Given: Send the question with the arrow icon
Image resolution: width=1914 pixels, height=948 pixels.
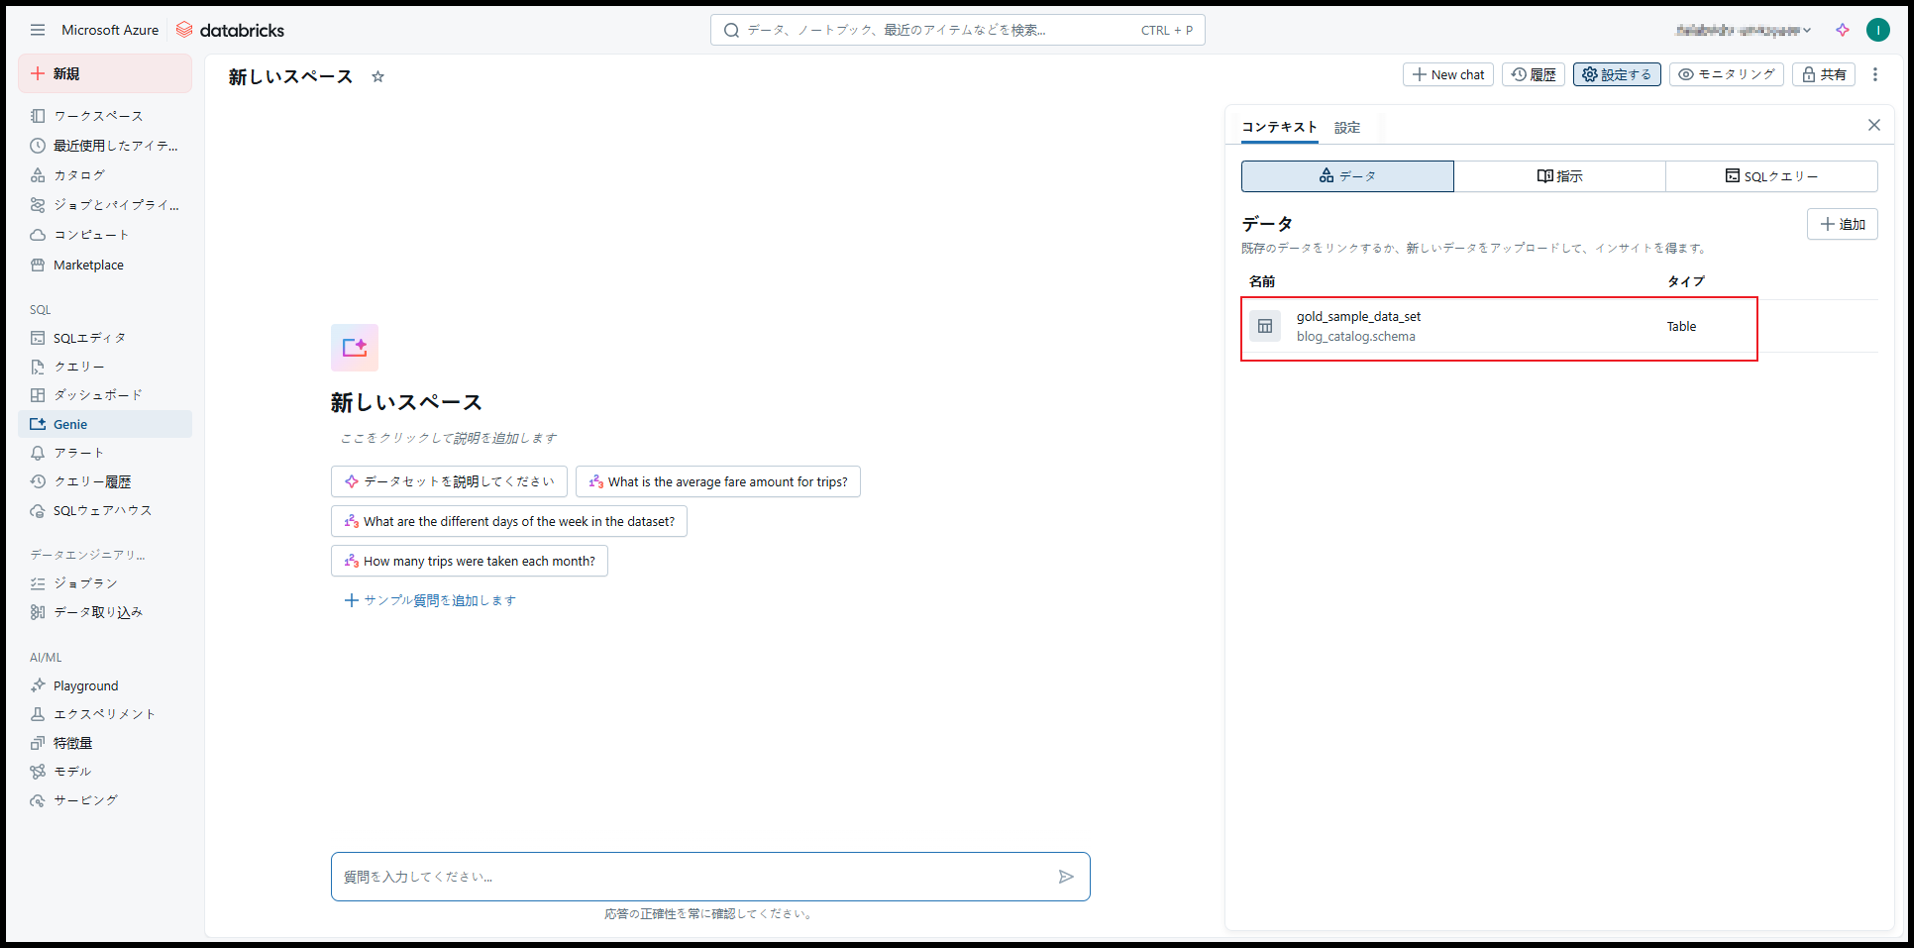Looking at the screenshot, I should [x=1065, y=877].
